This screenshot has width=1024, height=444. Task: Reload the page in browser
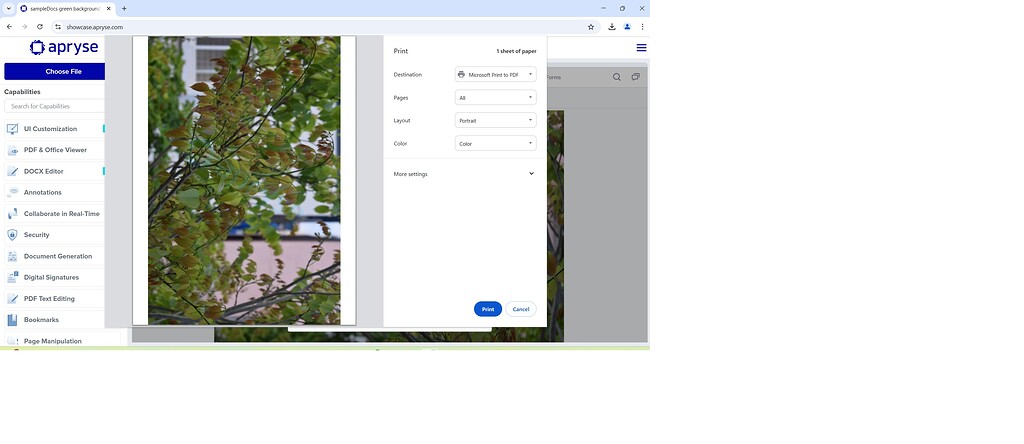click(x=39, y=27)
